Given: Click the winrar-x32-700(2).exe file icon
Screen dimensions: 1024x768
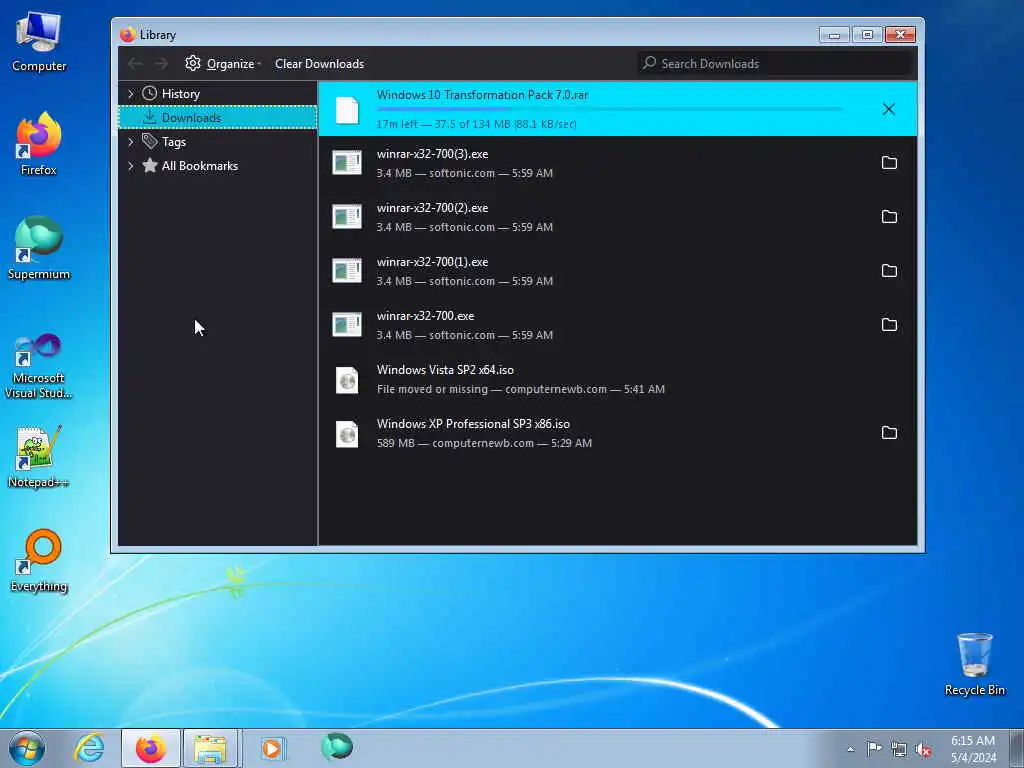Looking at the screenshot, I should [x=347, y=217].
